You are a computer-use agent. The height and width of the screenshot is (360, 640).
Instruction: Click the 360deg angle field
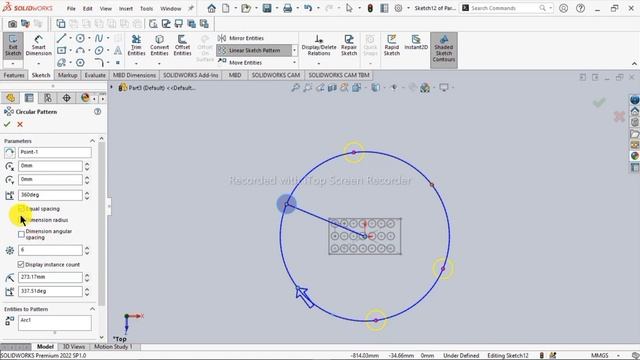click(50, 195)
